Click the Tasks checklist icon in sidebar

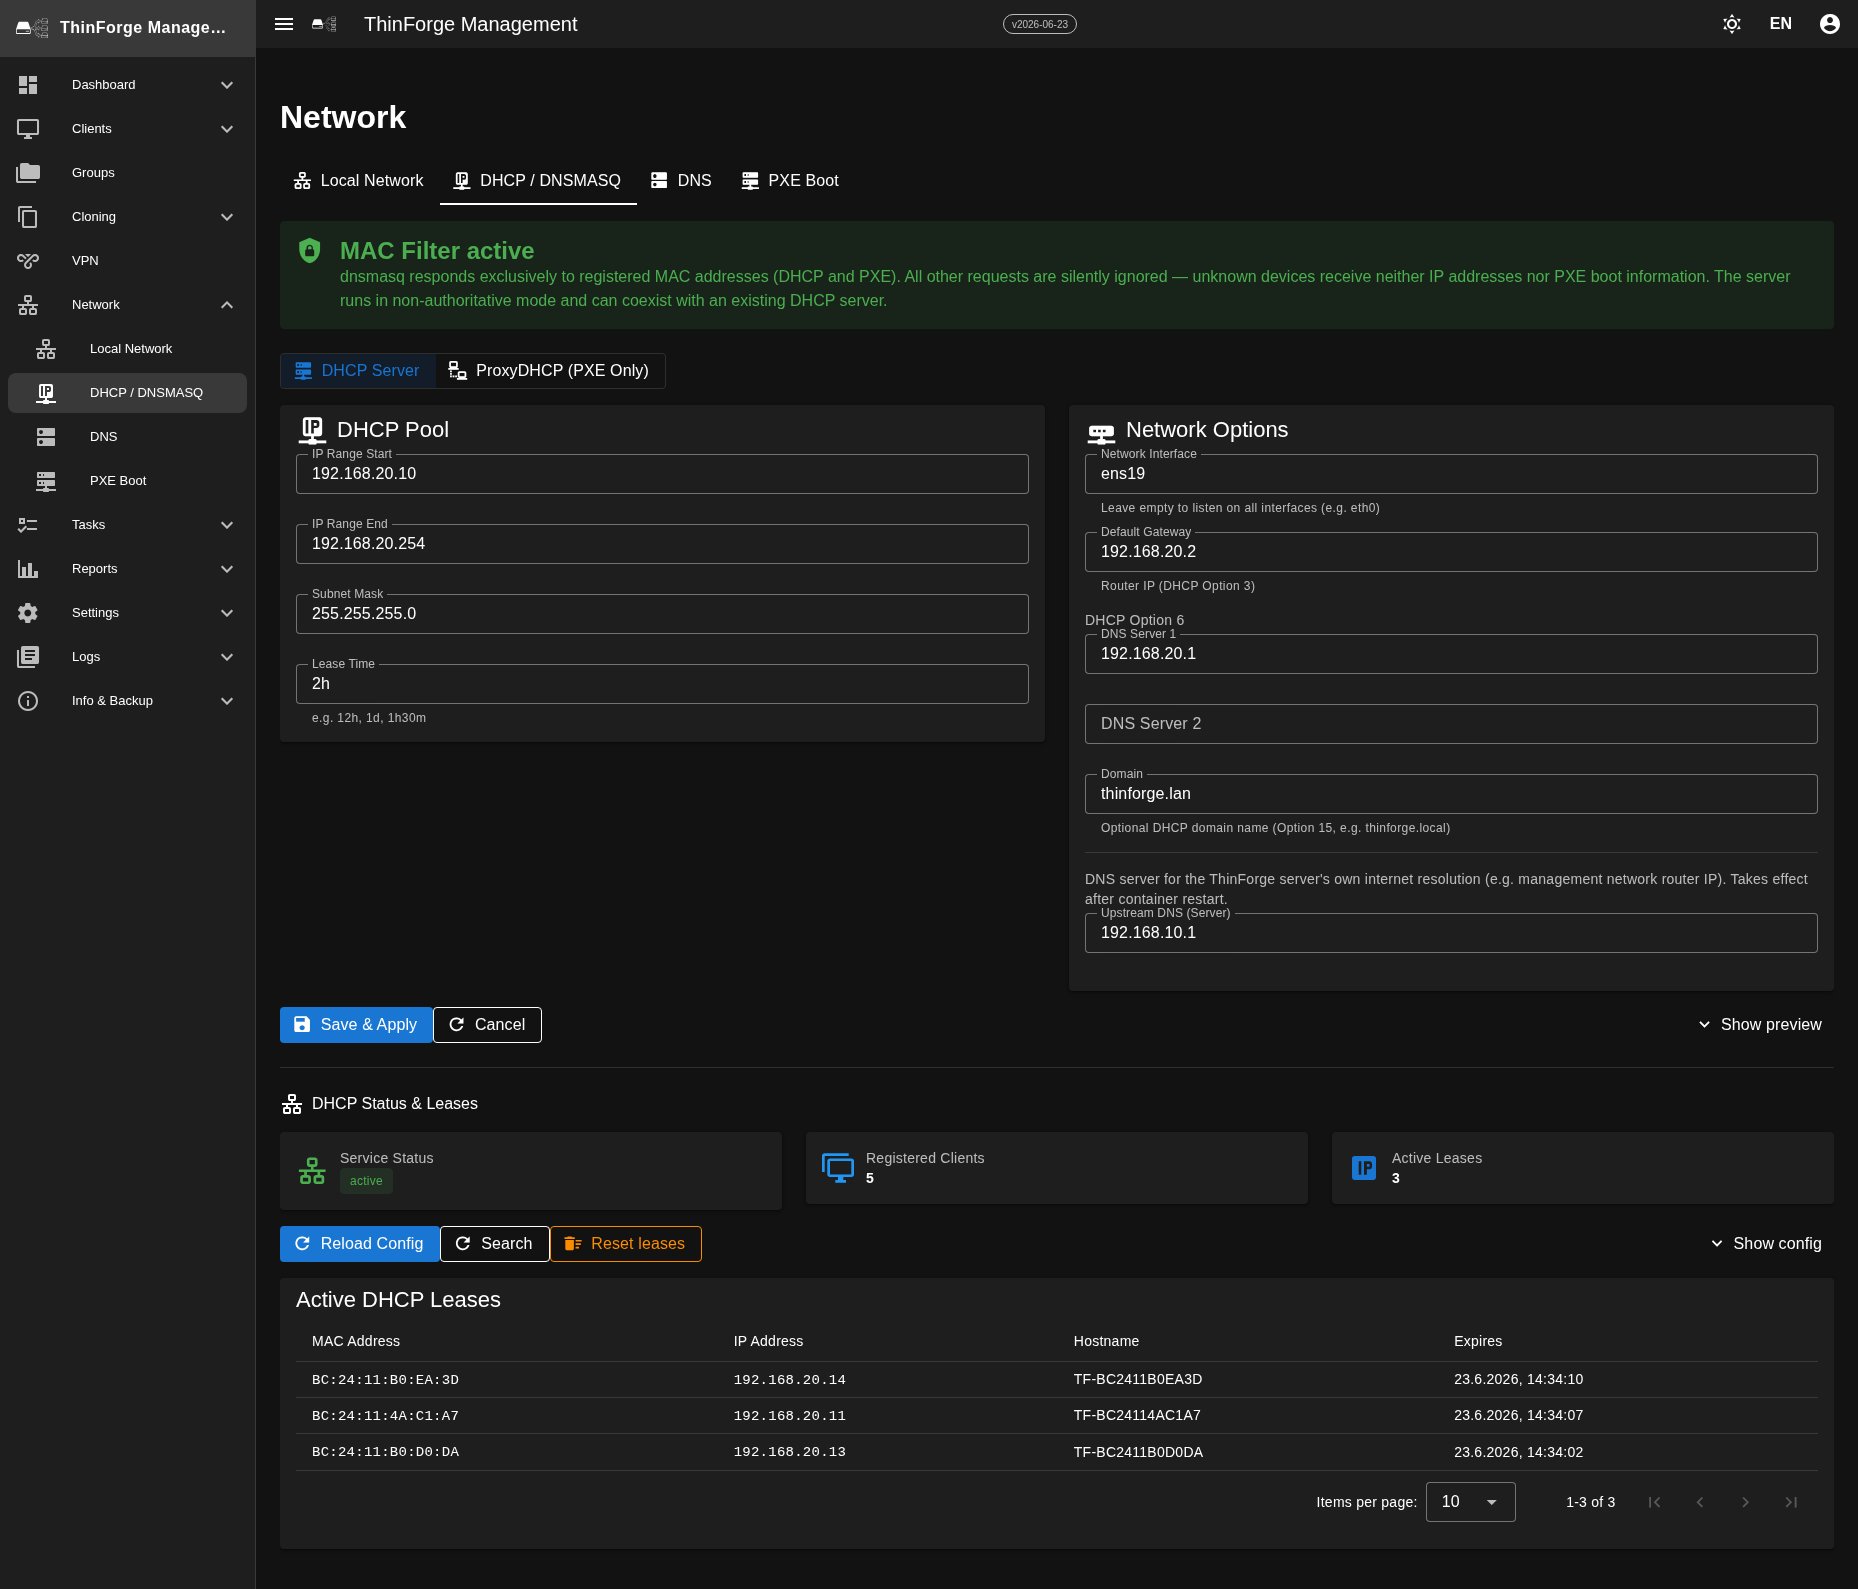(28, 525)
